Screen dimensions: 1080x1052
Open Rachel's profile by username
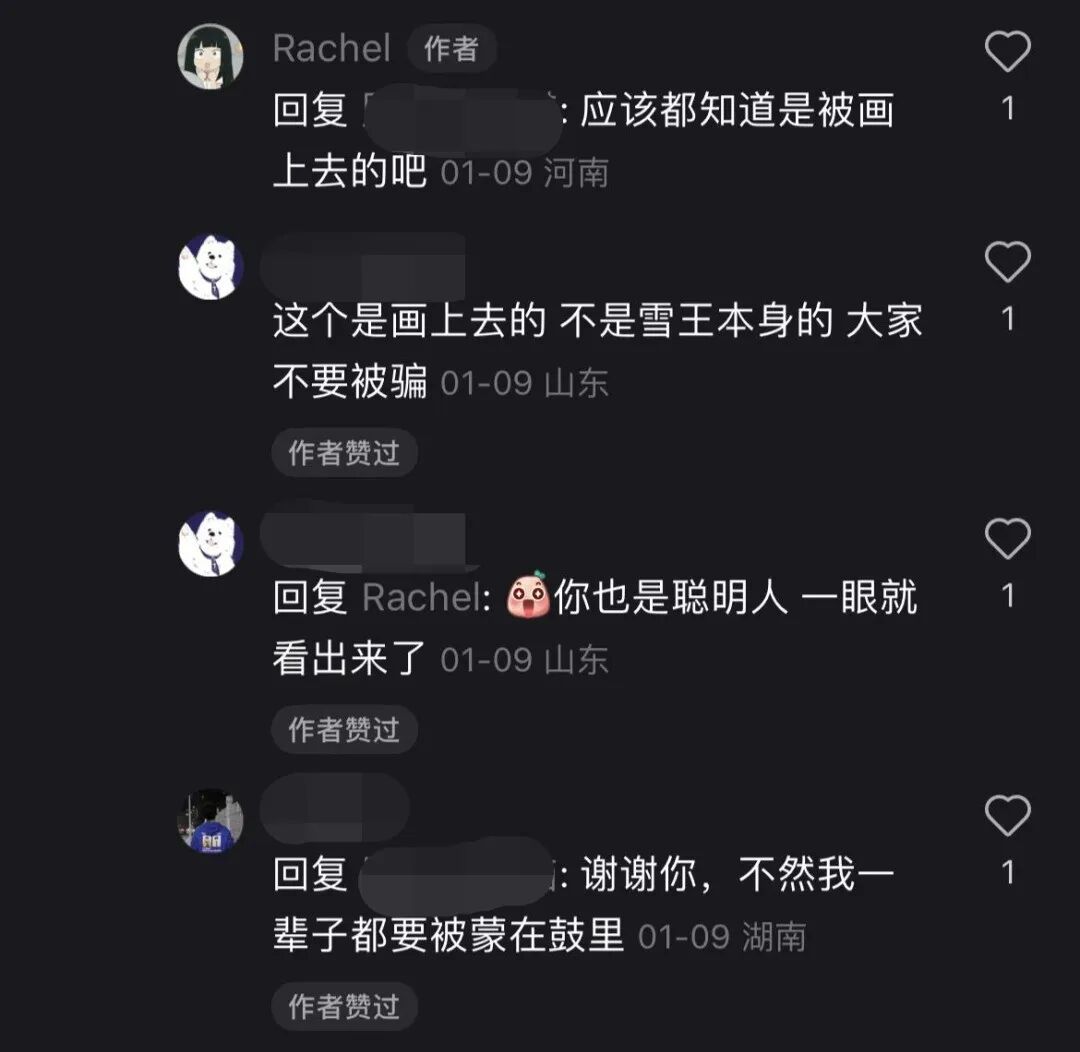pos(332,49)
